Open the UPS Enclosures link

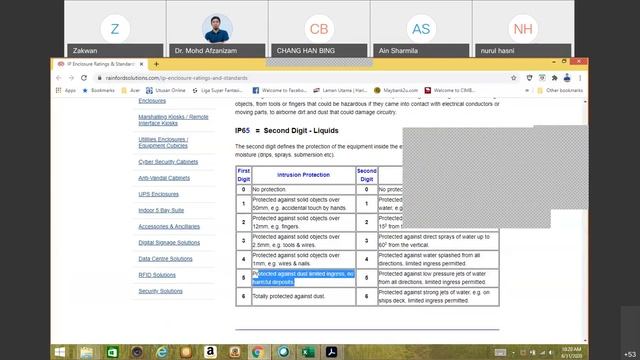point(158,194)
